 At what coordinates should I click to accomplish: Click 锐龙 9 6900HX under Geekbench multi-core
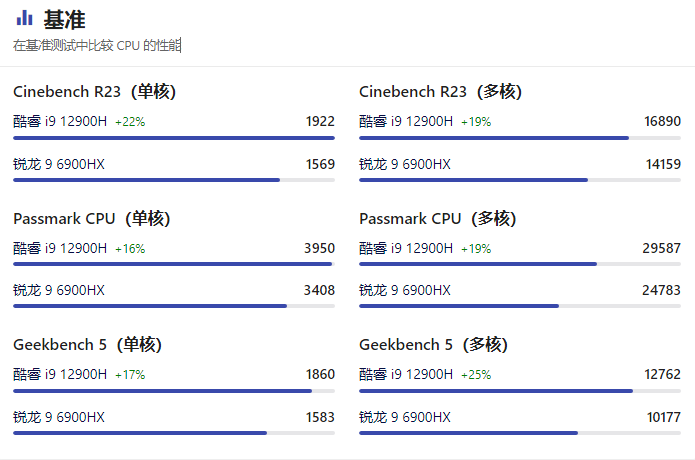405,417
